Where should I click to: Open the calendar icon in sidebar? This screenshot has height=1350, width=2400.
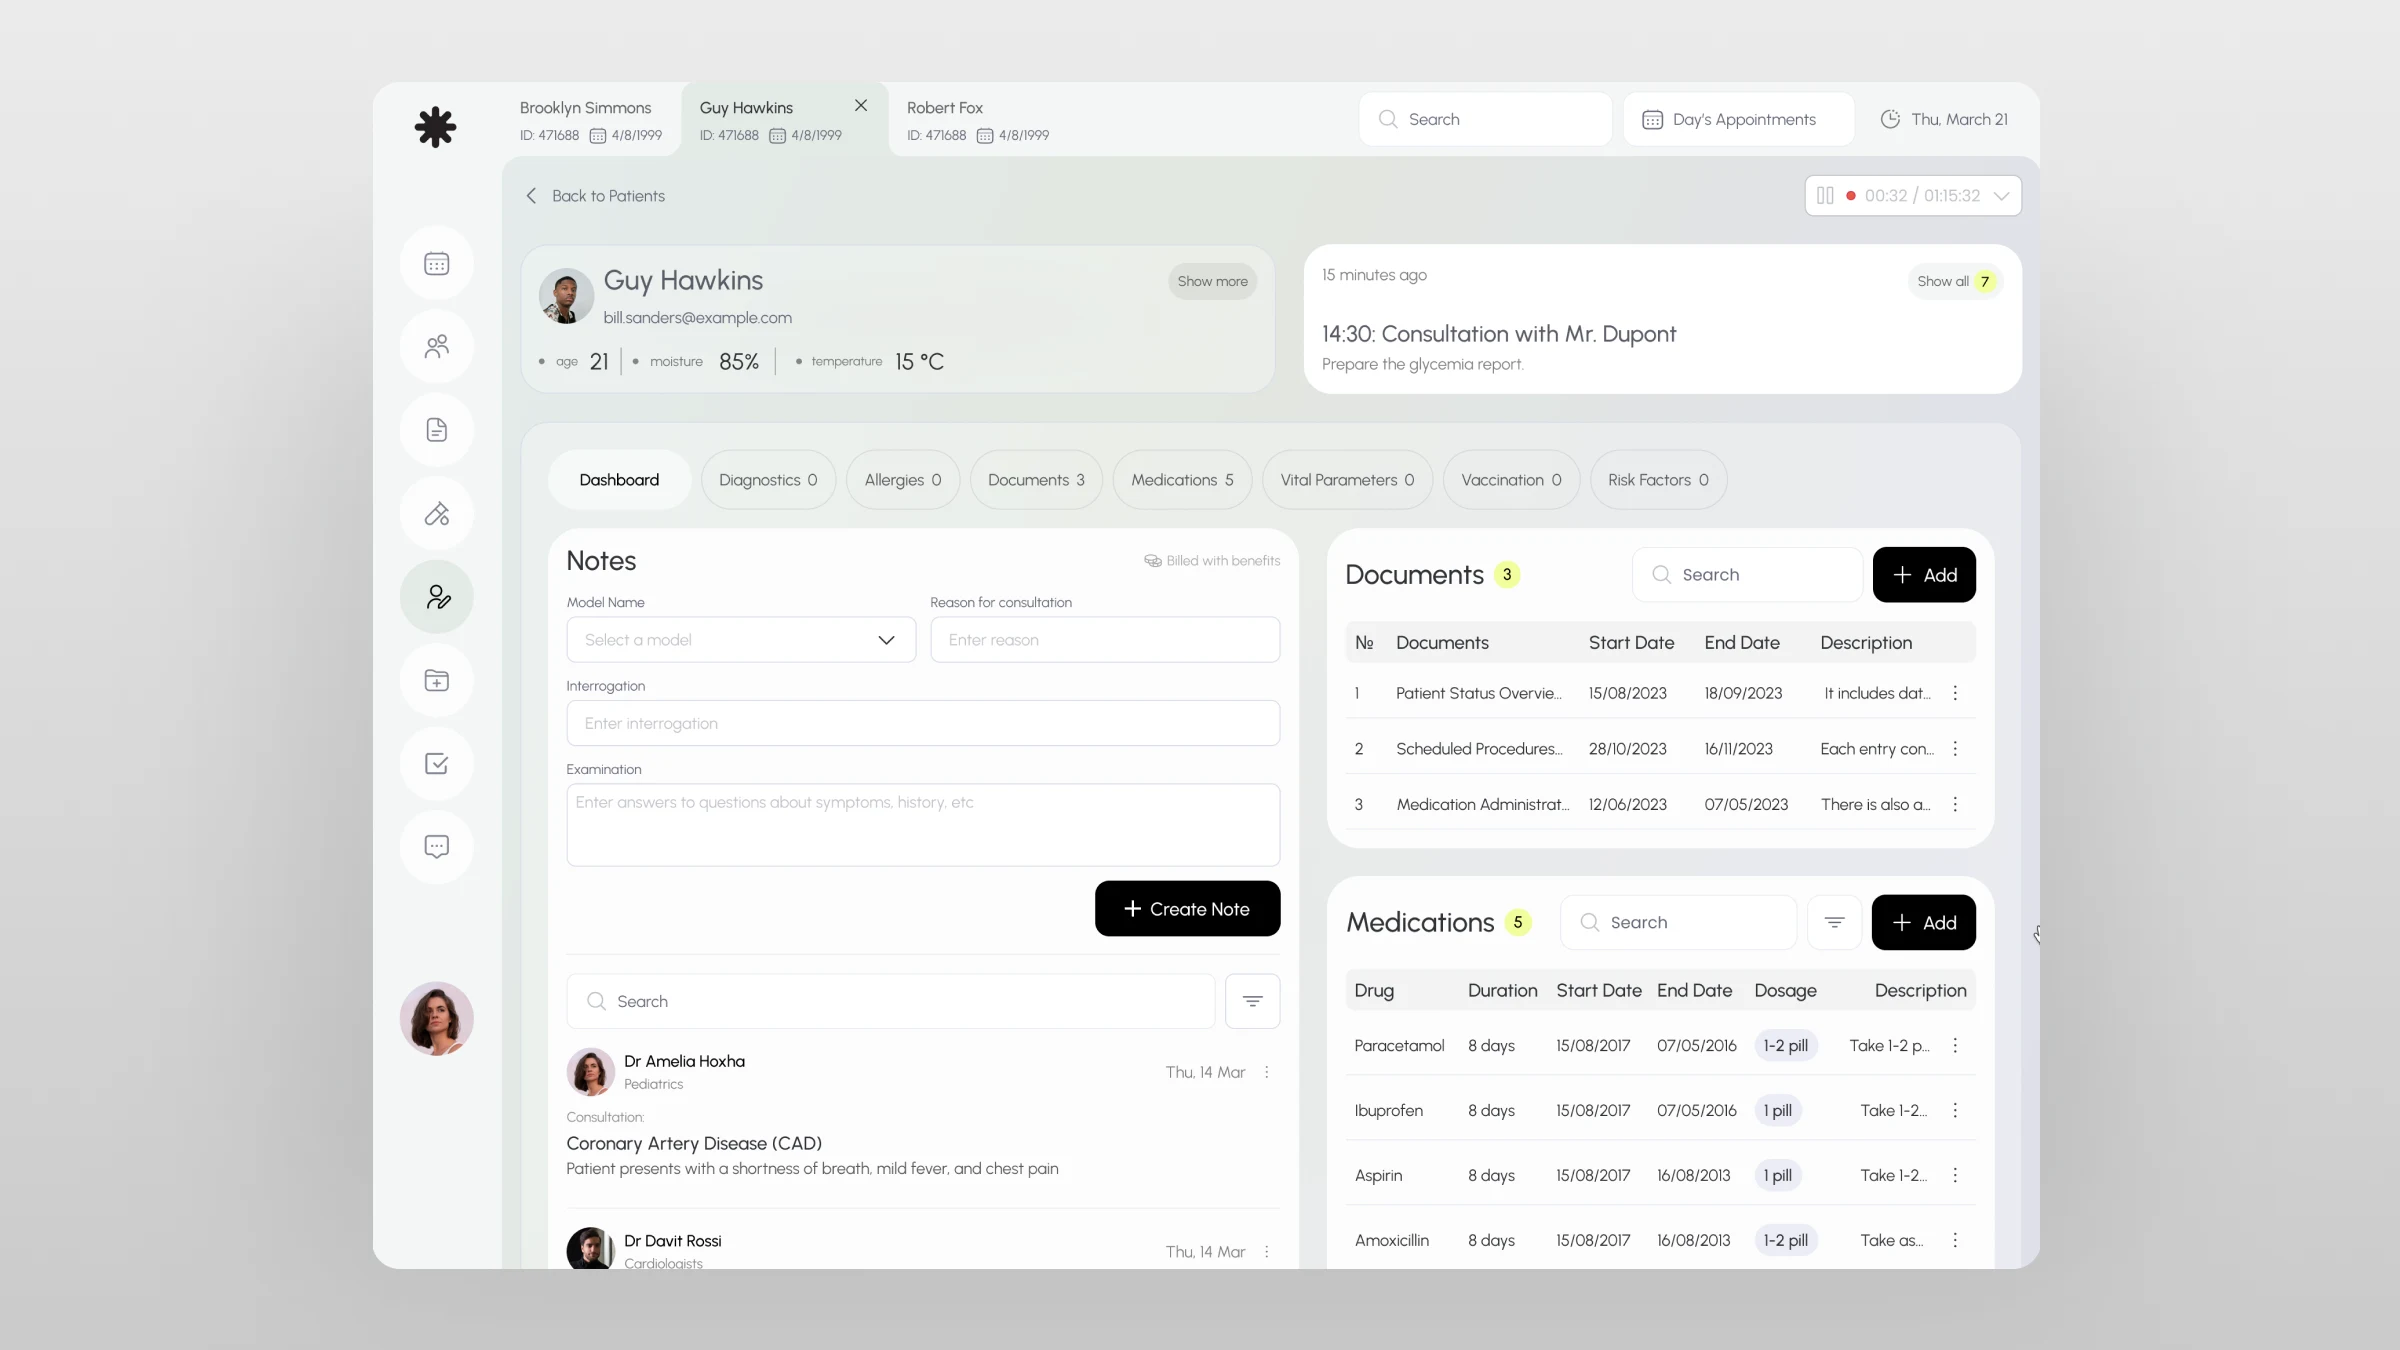click(436, 264)
